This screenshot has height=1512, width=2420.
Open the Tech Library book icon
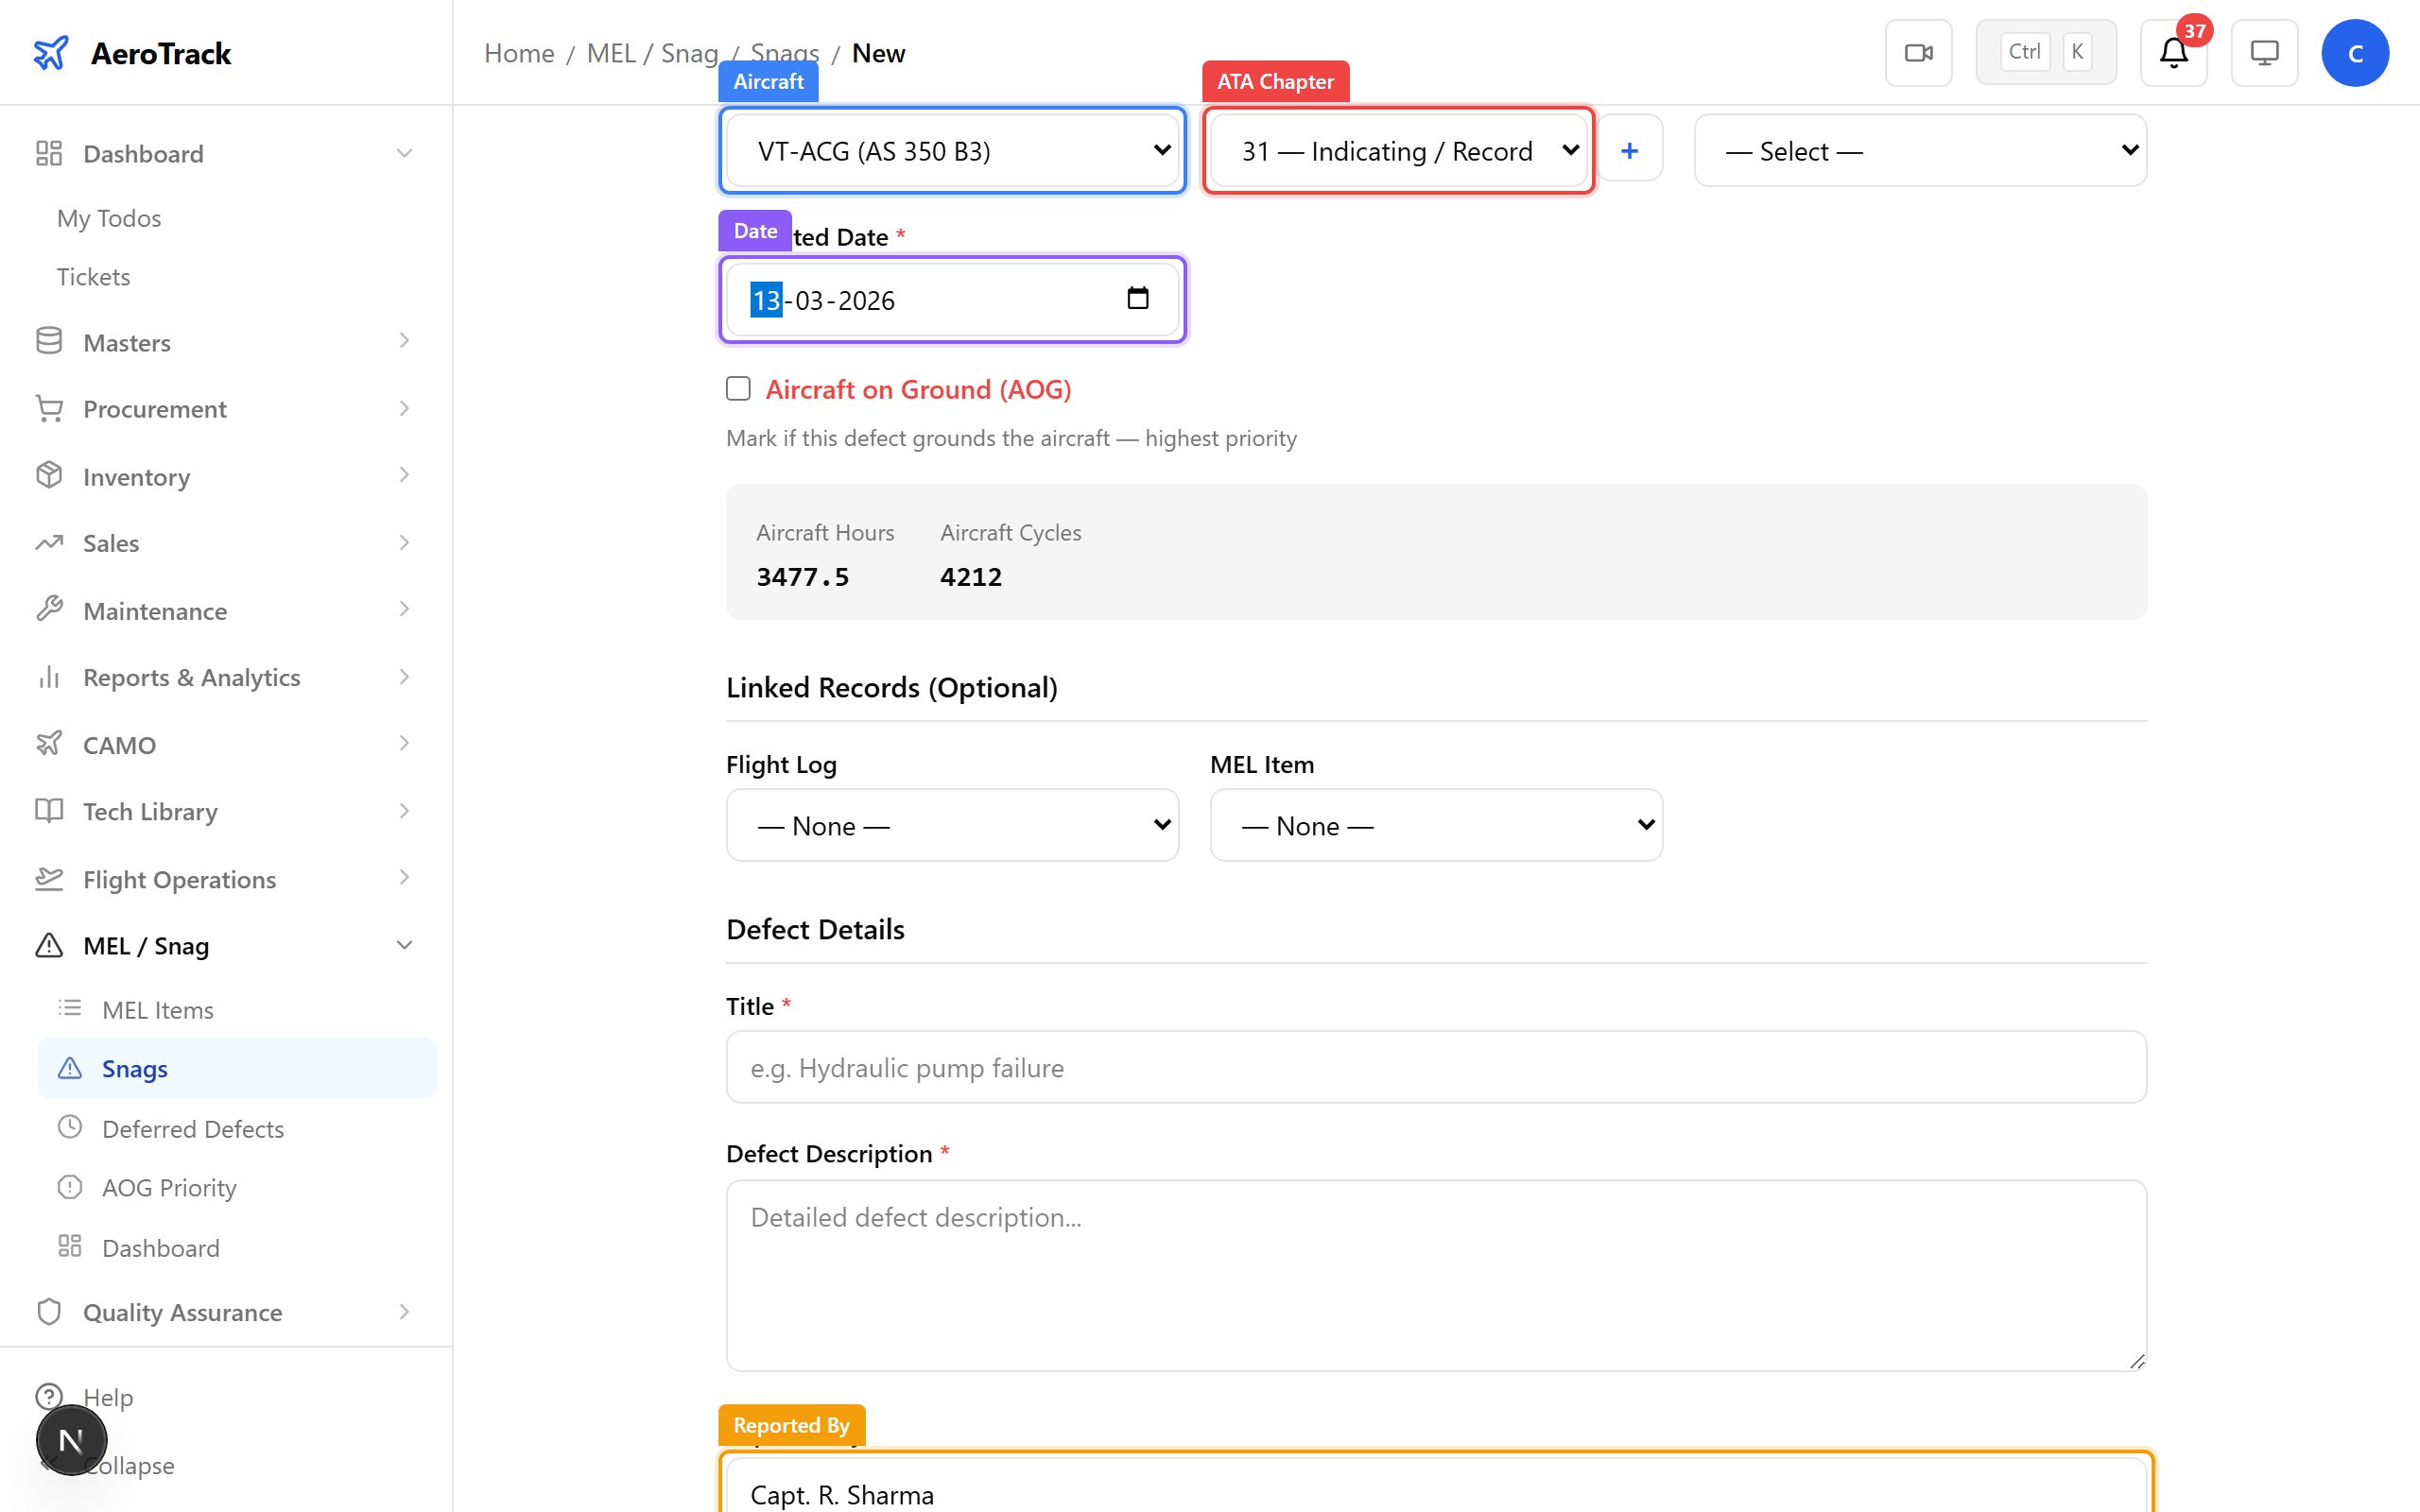[49, 811]
